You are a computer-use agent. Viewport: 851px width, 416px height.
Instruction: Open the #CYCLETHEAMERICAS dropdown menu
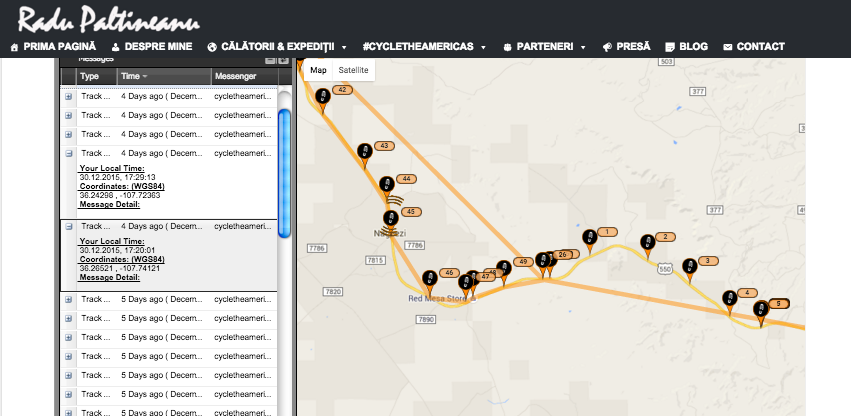pos(424,46)
